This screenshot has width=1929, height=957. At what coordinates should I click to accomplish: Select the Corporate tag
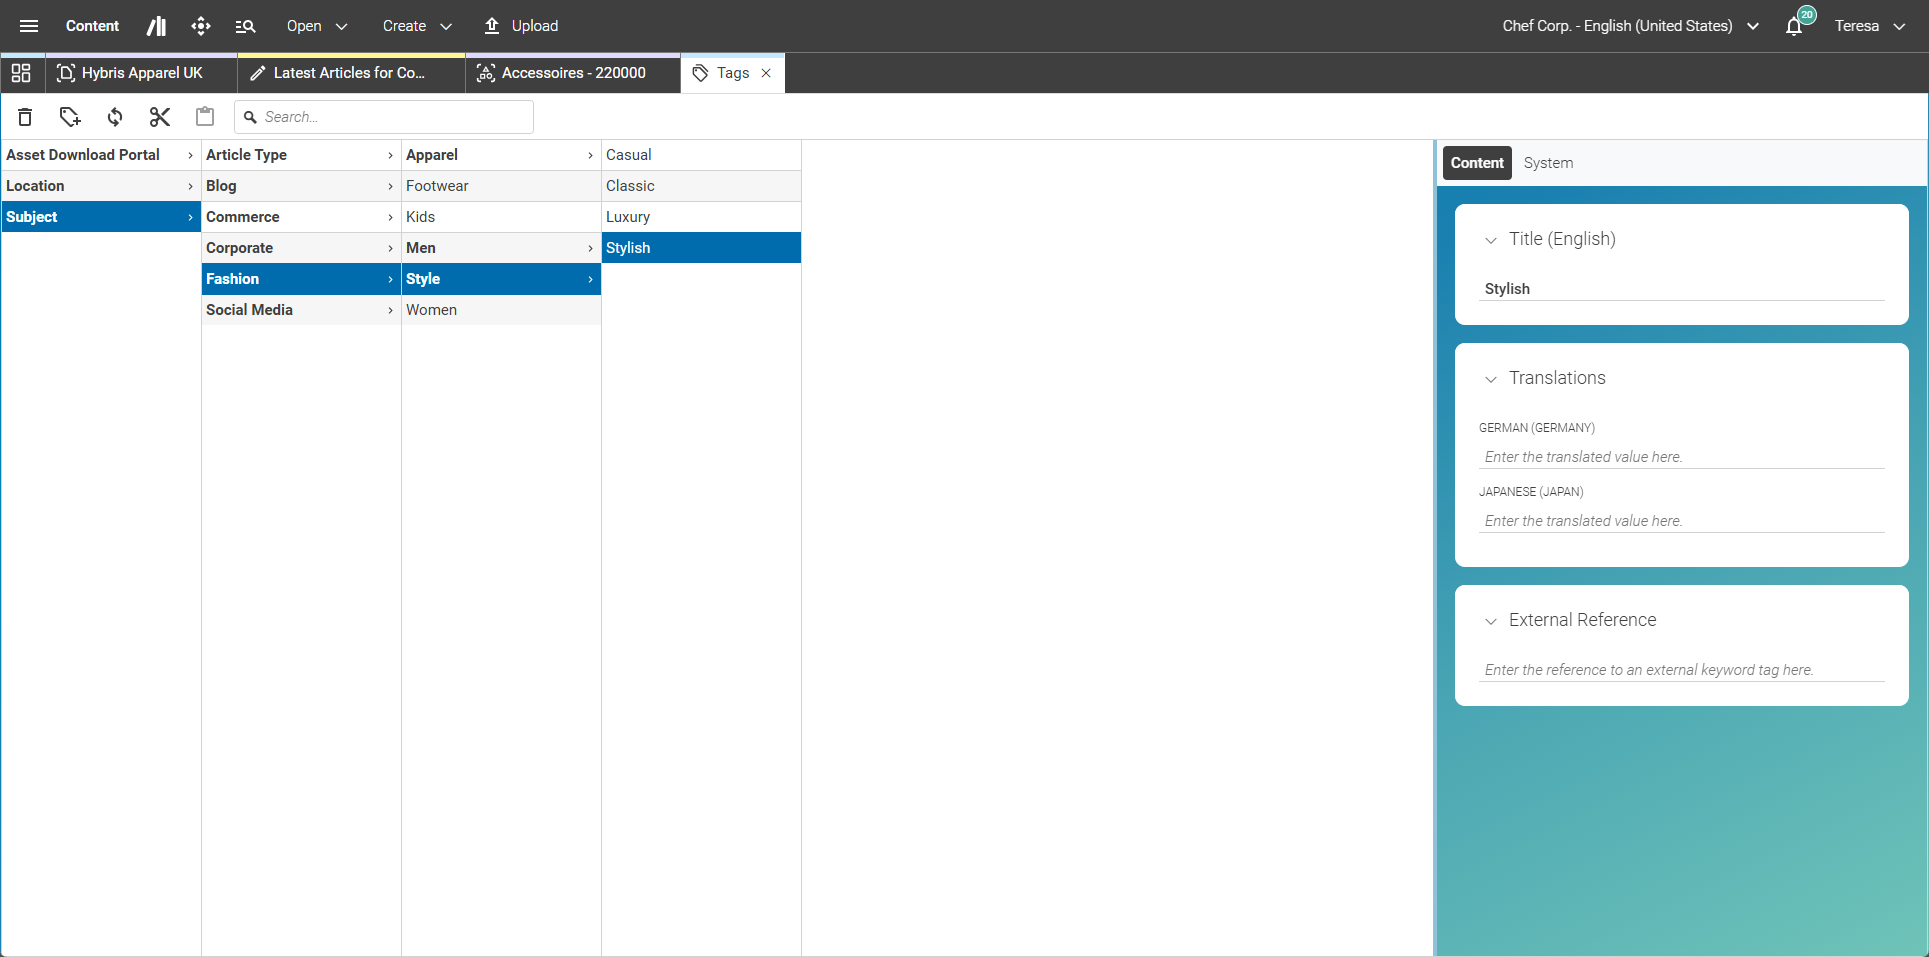[x=301, y=248]
